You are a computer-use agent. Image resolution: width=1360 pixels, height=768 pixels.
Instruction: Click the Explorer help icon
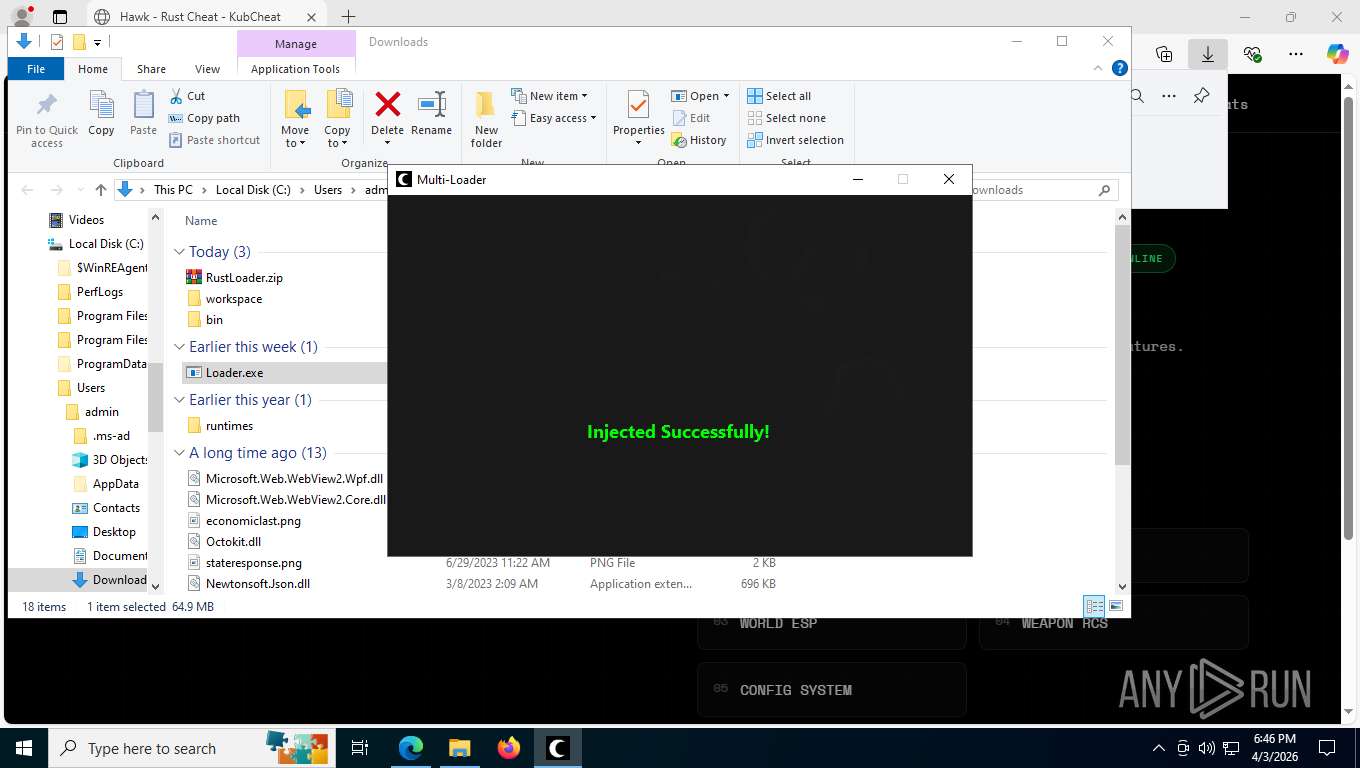pyautogui.click(x=1120, y=68)
